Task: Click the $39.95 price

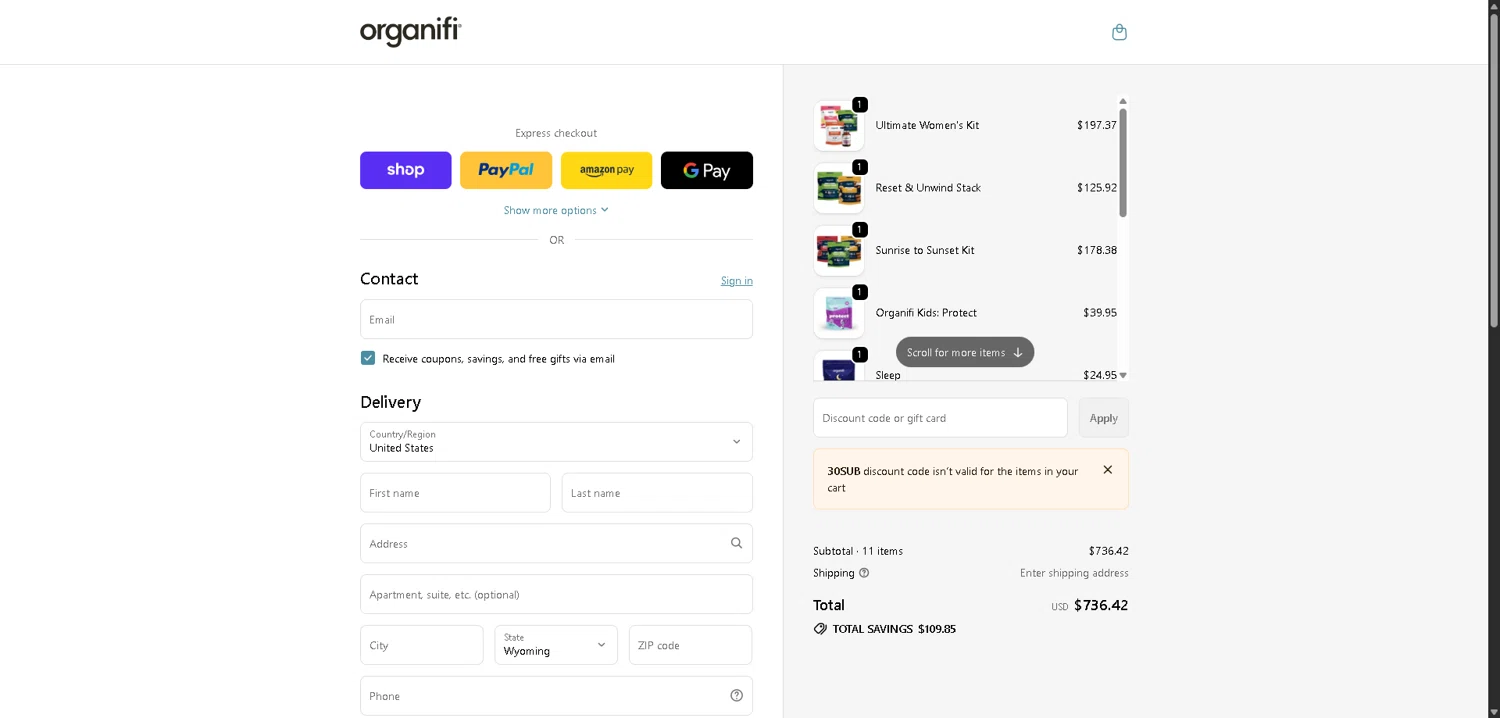Action: point(1100,313)
